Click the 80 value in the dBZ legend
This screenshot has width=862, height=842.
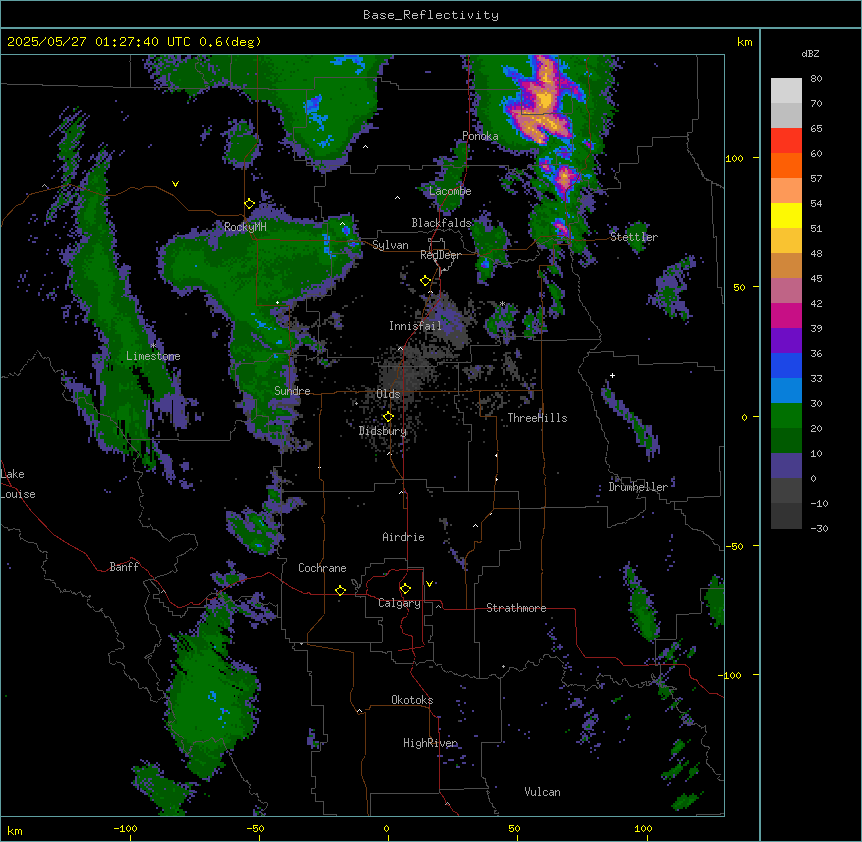(816, 79)
